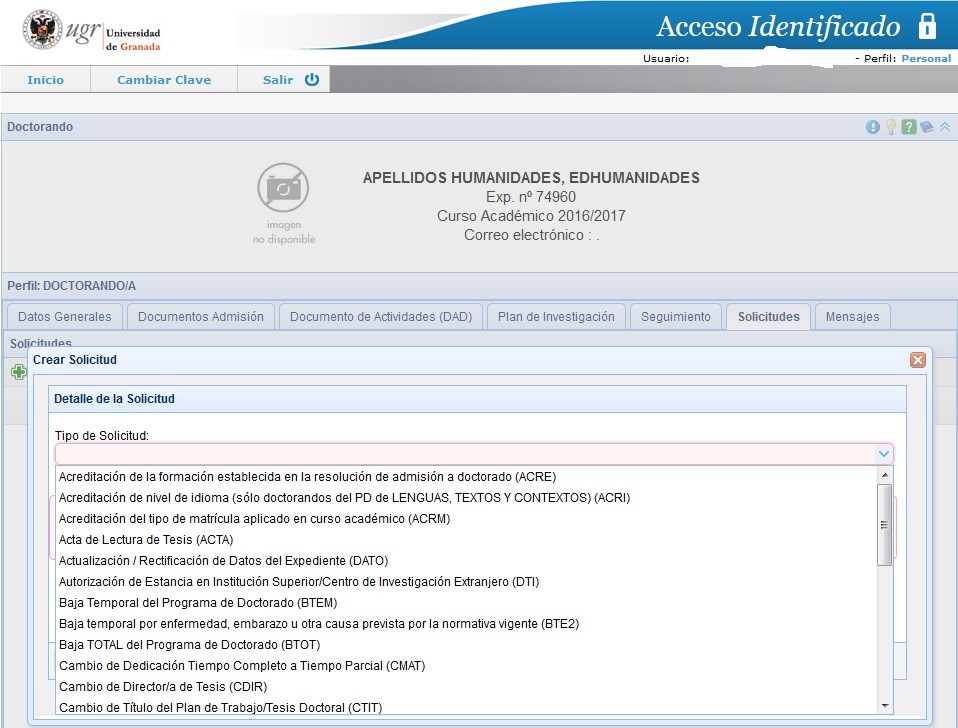This screenshot has width=958, height=728.
Task: Open the green question mark help icon
Action: 908,127
